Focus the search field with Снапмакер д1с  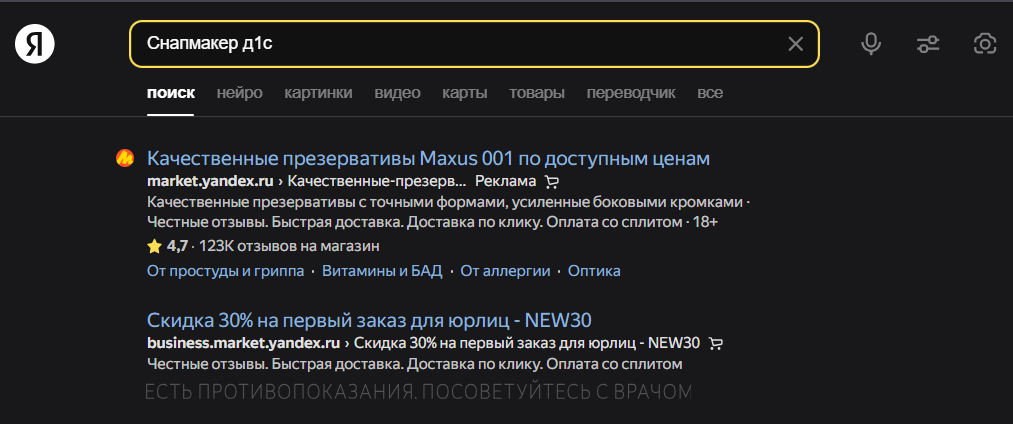[474, 44]
